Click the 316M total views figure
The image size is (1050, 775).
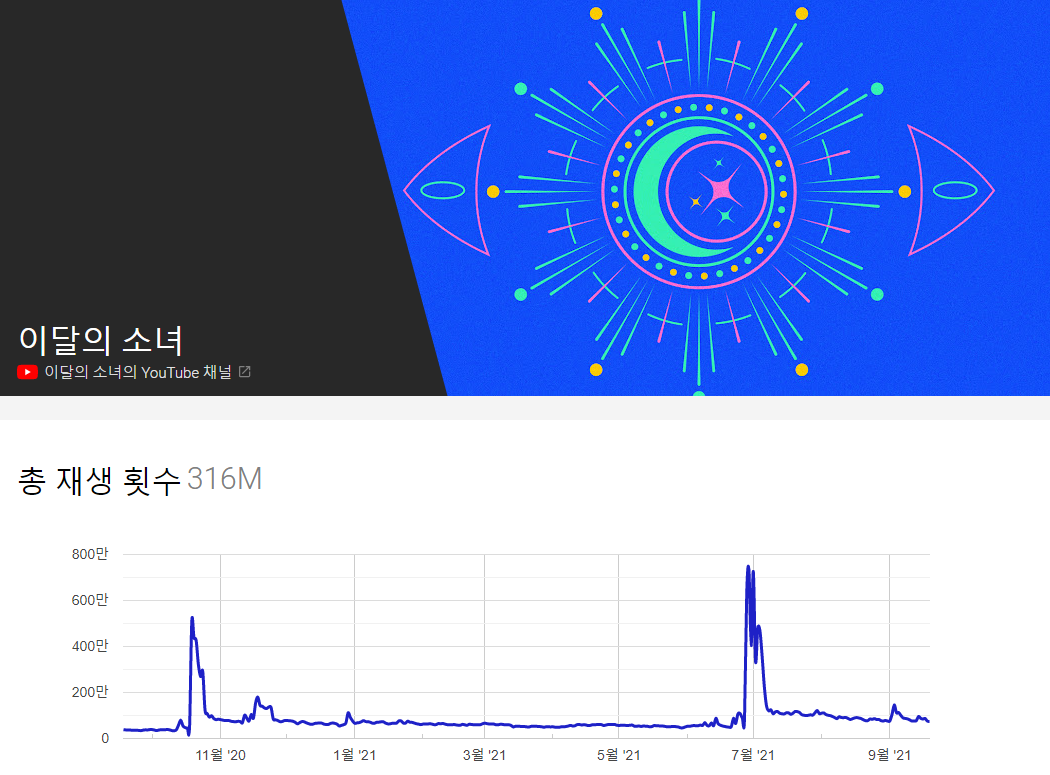[225, 480]
